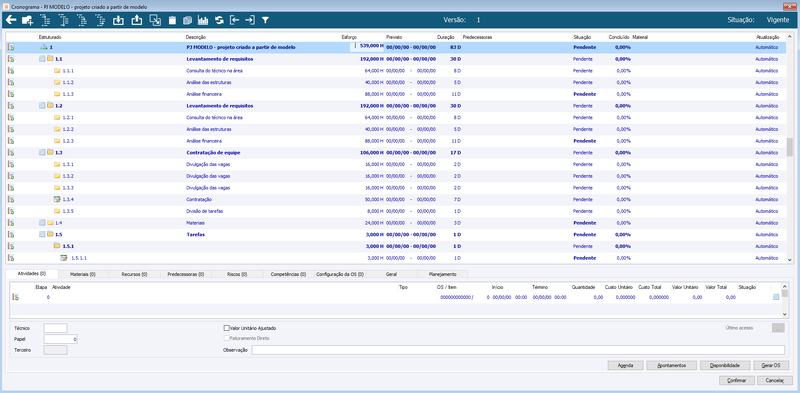This screenshot has height=393, width=800.
Task: Click the add folder toolbar icon
Action: click(x=28, y=20)
